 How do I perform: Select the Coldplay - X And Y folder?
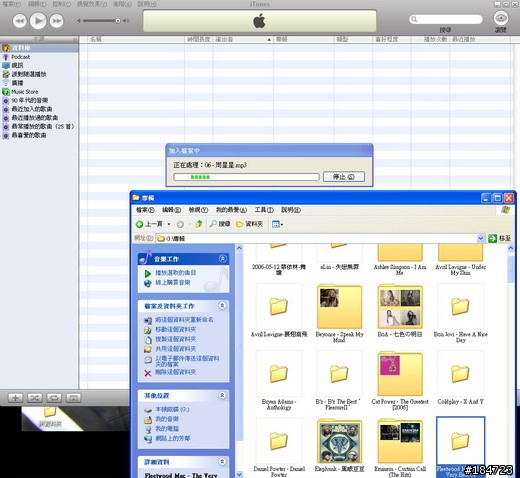pyautogui.click(x=460, y=378)
